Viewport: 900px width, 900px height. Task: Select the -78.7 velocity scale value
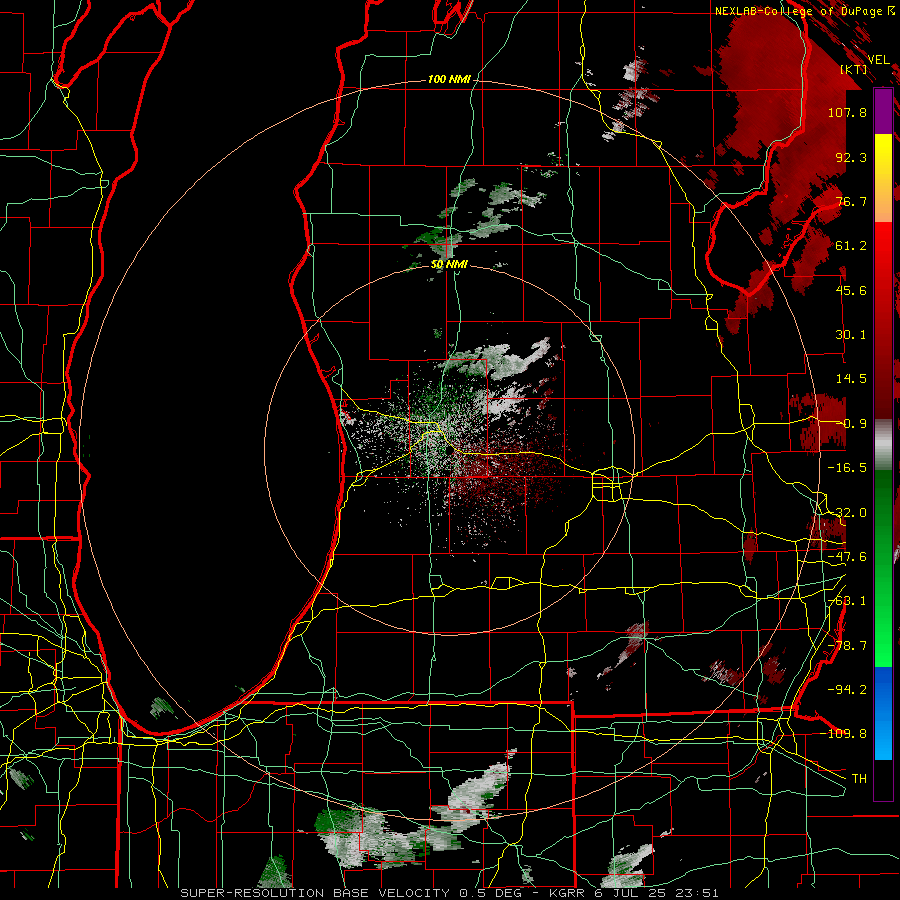[x=847, y=646]
